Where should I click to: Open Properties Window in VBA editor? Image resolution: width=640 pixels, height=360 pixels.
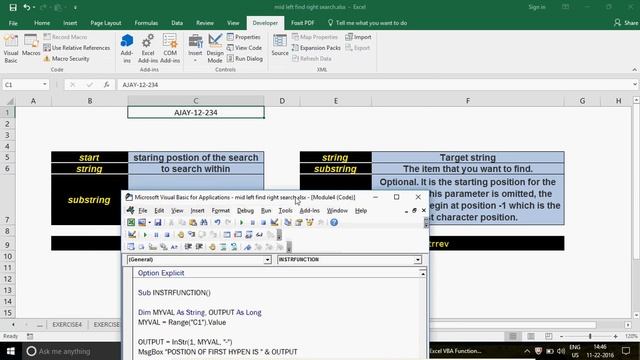coord(299,222)
